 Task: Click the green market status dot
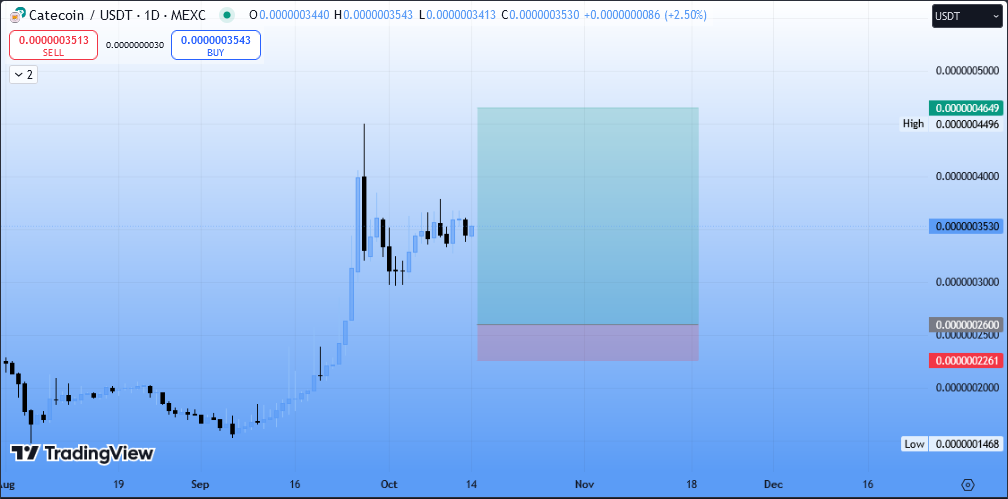coord(227,15)
